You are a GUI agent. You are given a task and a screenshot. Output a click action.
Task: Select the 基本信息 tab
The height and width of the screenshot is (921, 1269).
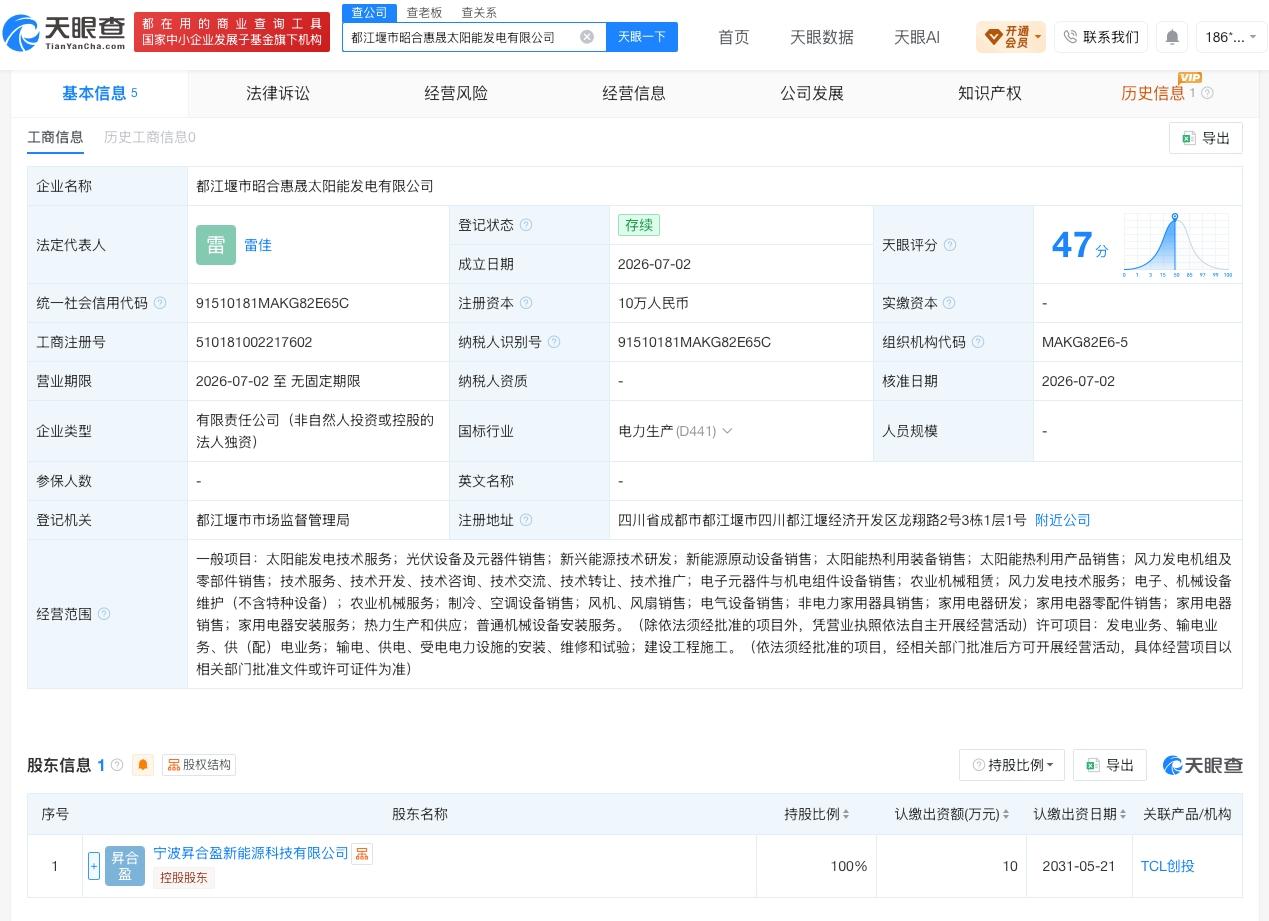[100, 93]
